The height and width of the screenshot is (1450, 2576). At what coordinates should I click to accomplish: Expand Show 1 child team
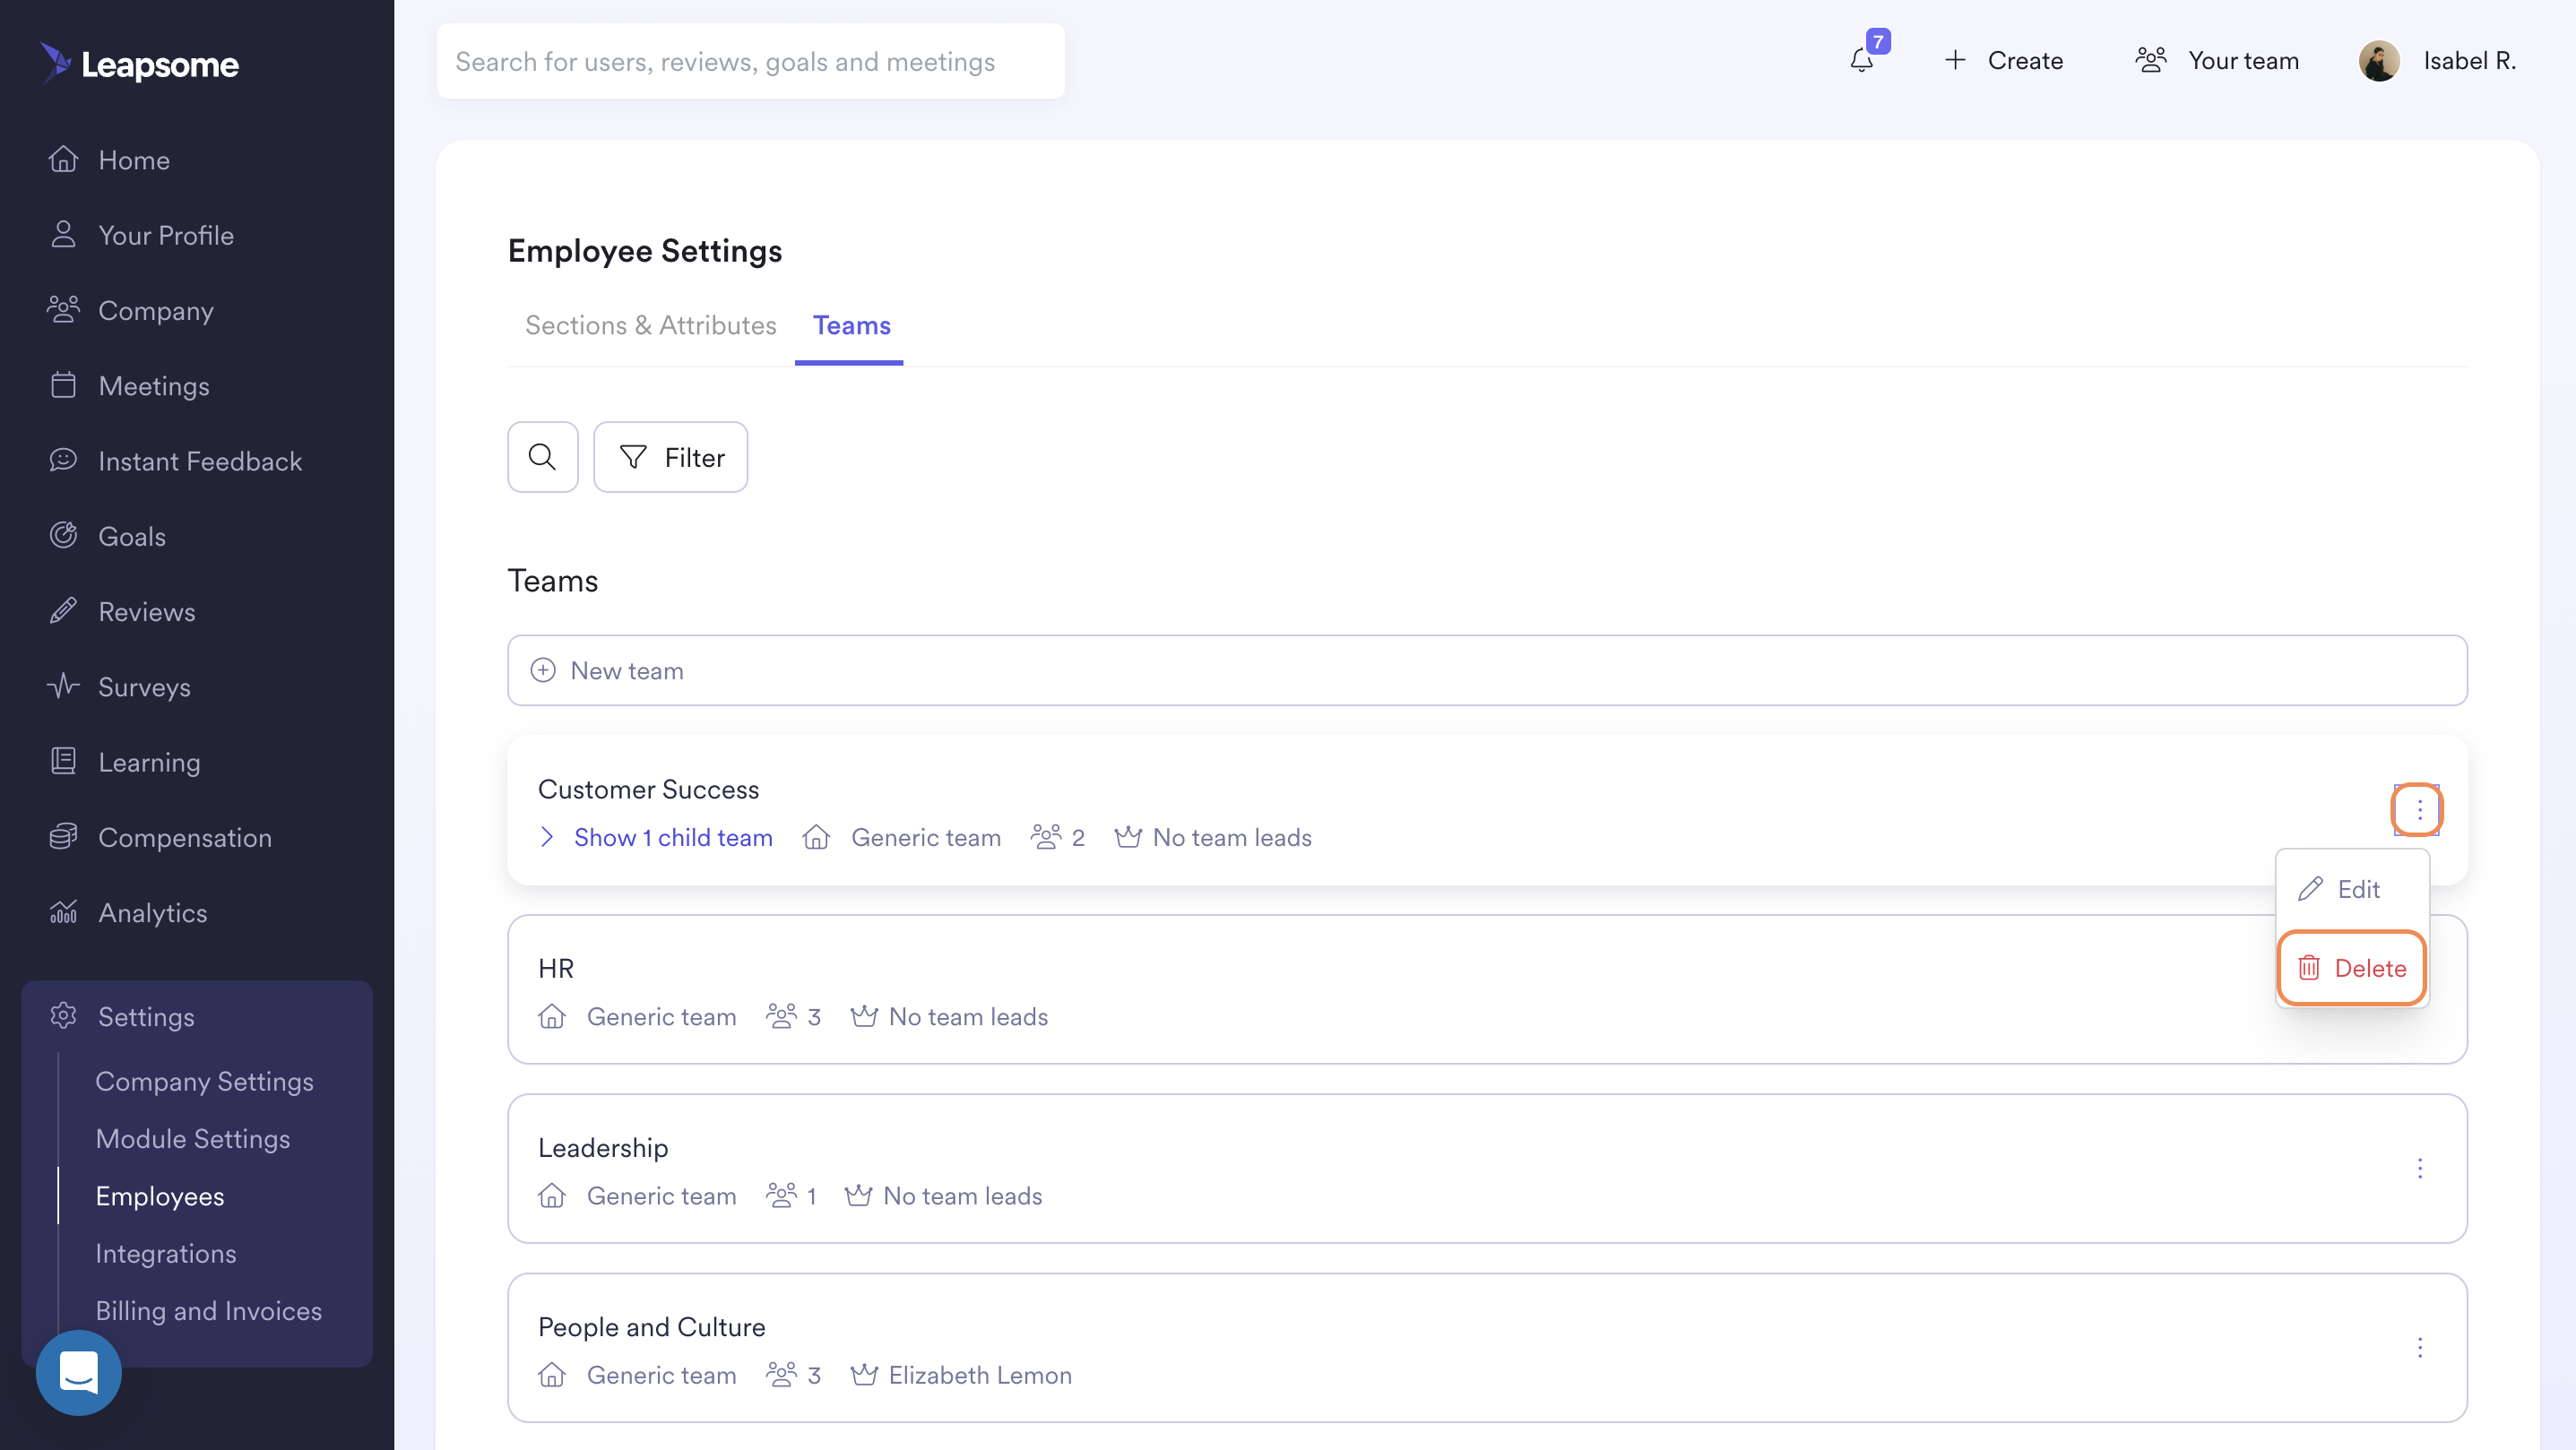[672, 837]
